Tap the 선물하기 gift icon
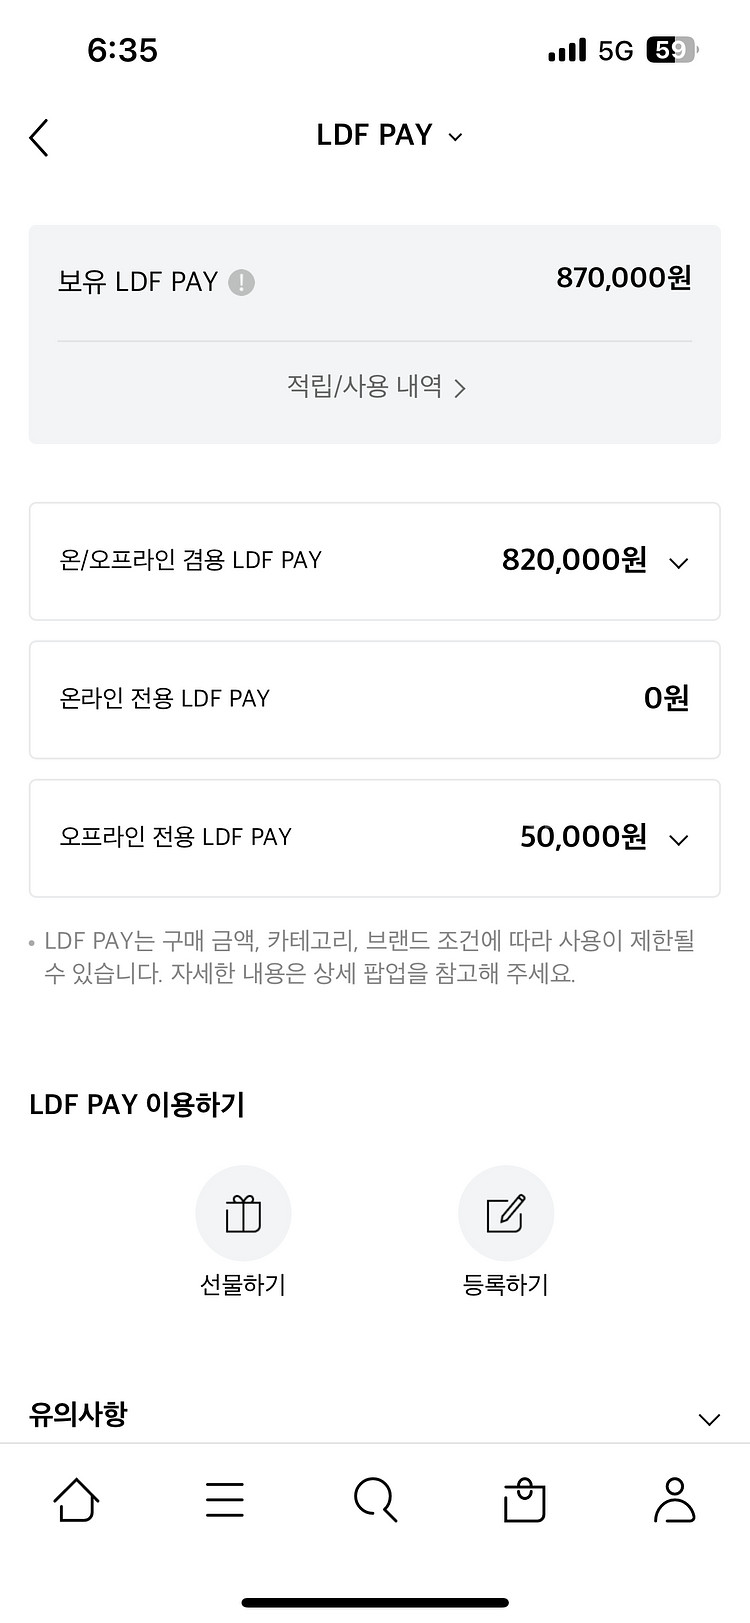Image resolution: width=750 pixels, height=1623 pixels. 243,1213
